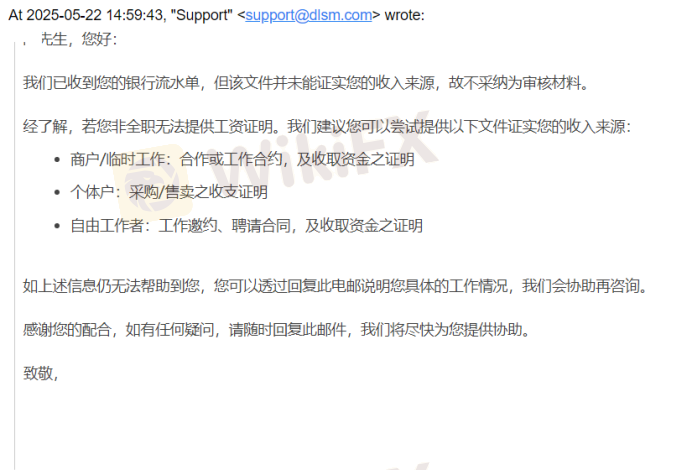Click the paragraph starting with 如上述信息

(x=335, y=286)
